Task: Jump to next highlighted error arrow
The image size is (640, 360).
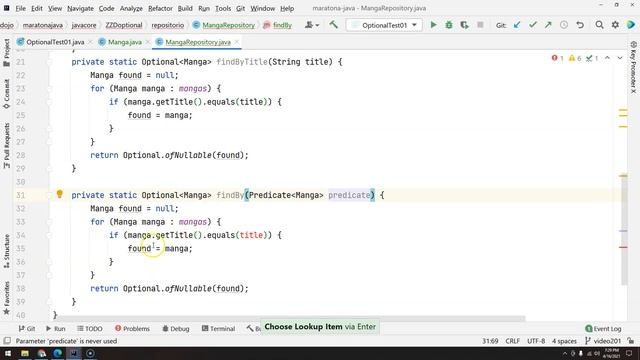Action: [620, 58]
